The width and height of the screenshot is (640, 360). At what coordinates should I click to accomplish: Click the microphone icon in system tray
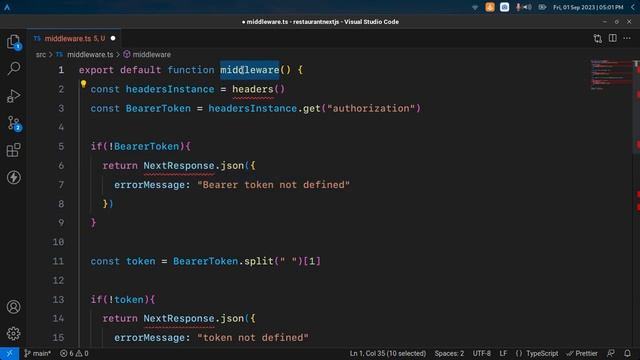pos(518,7)
